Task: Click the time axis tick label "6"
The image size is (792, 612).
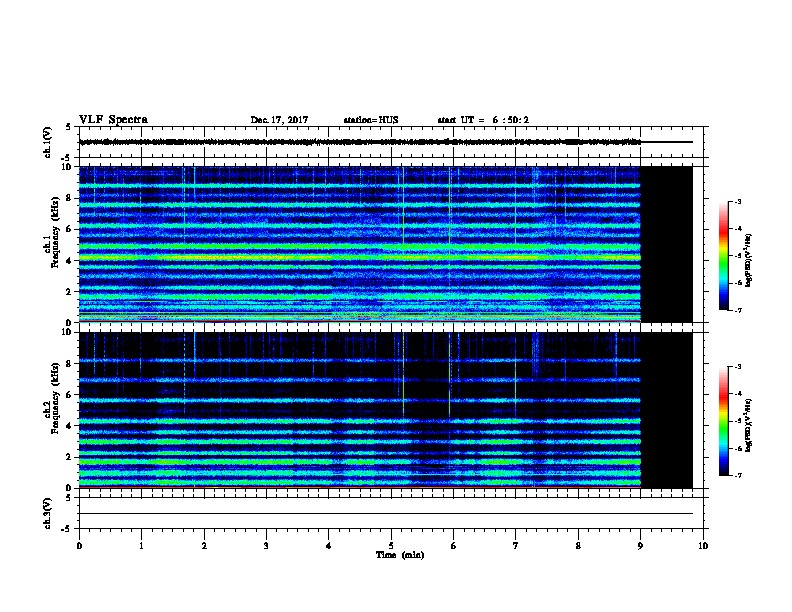Action: [x=454, y=545]
